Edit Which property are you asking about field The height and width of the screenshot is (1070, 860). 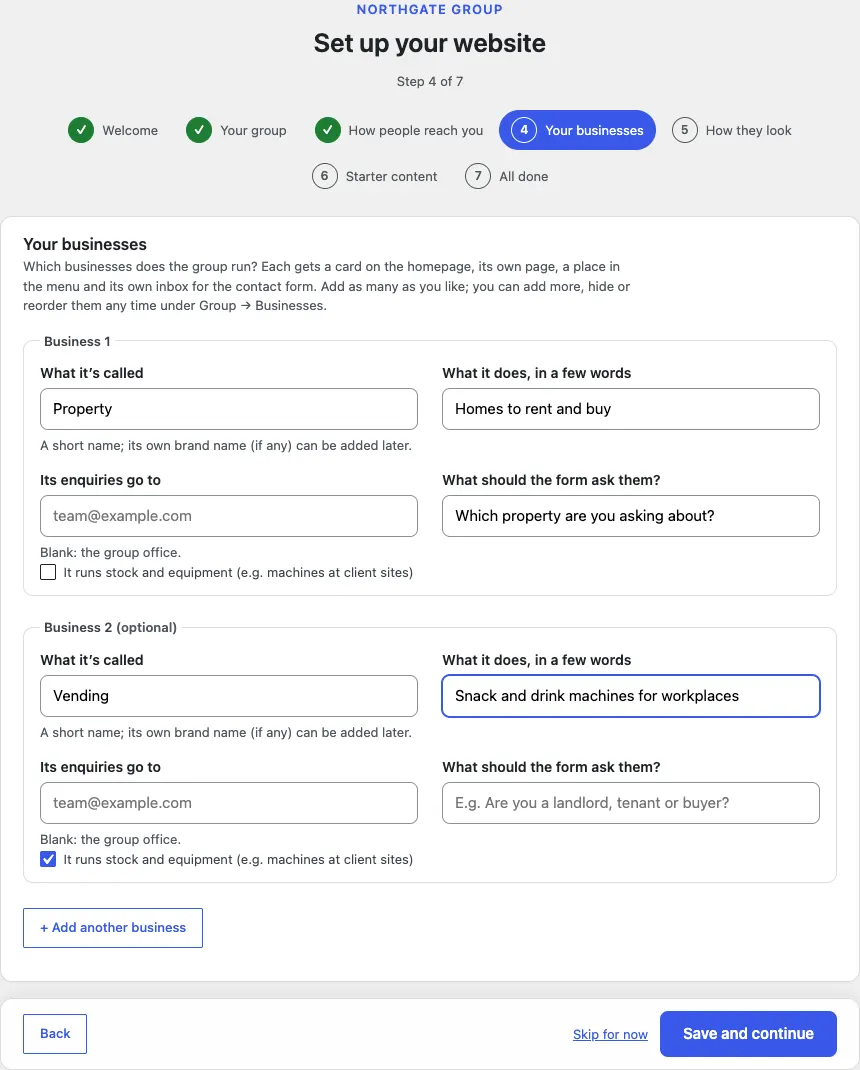click(631, 516)
